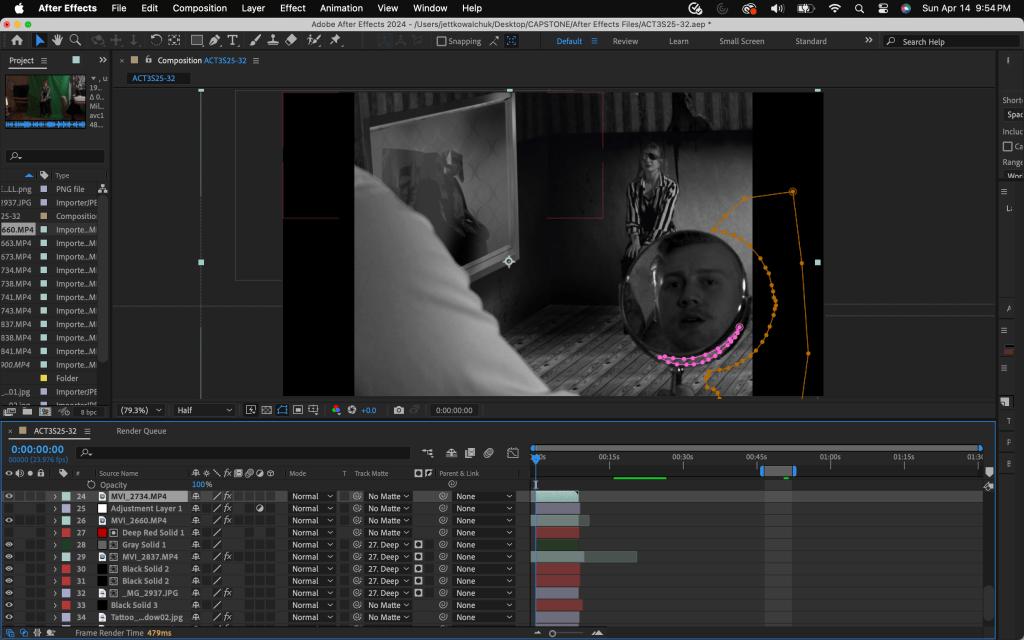Viewport: 1024px width, 640px height.
Task: Hide the MVI_2734.MP4 layer with eye toggle
Action: pyautogui.click(x=9, y=496)
